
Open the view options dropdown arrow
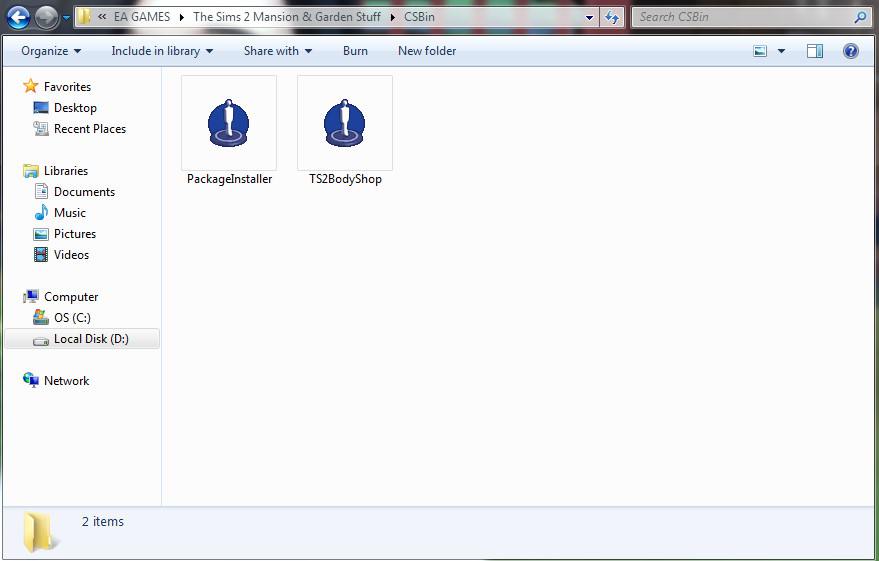(781, 52)
